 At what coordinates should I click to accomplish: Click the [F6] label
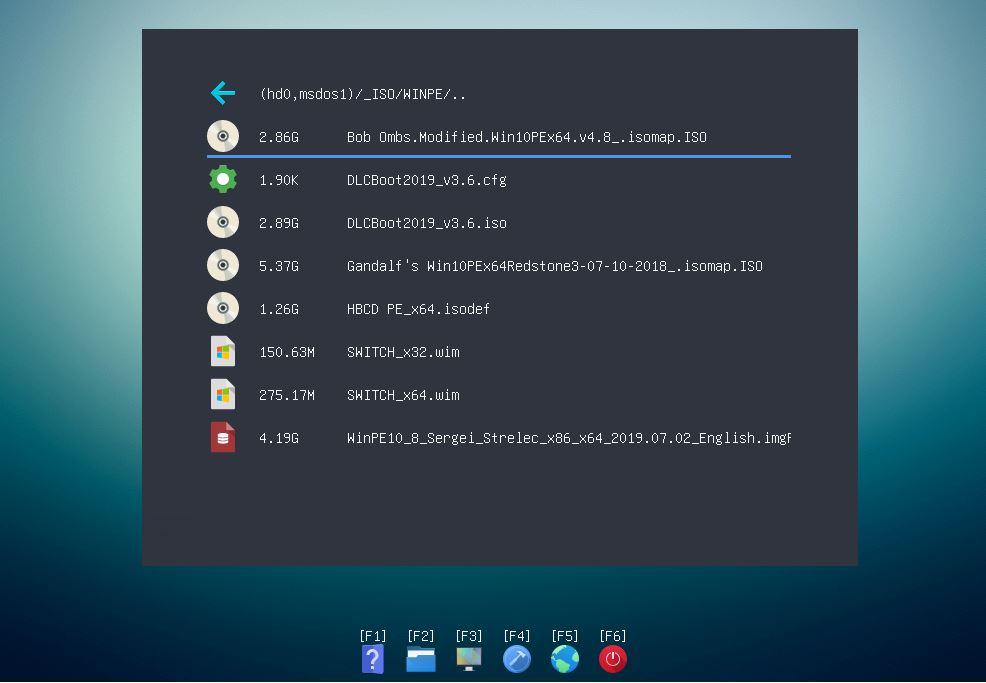click(x=612, y=636)
